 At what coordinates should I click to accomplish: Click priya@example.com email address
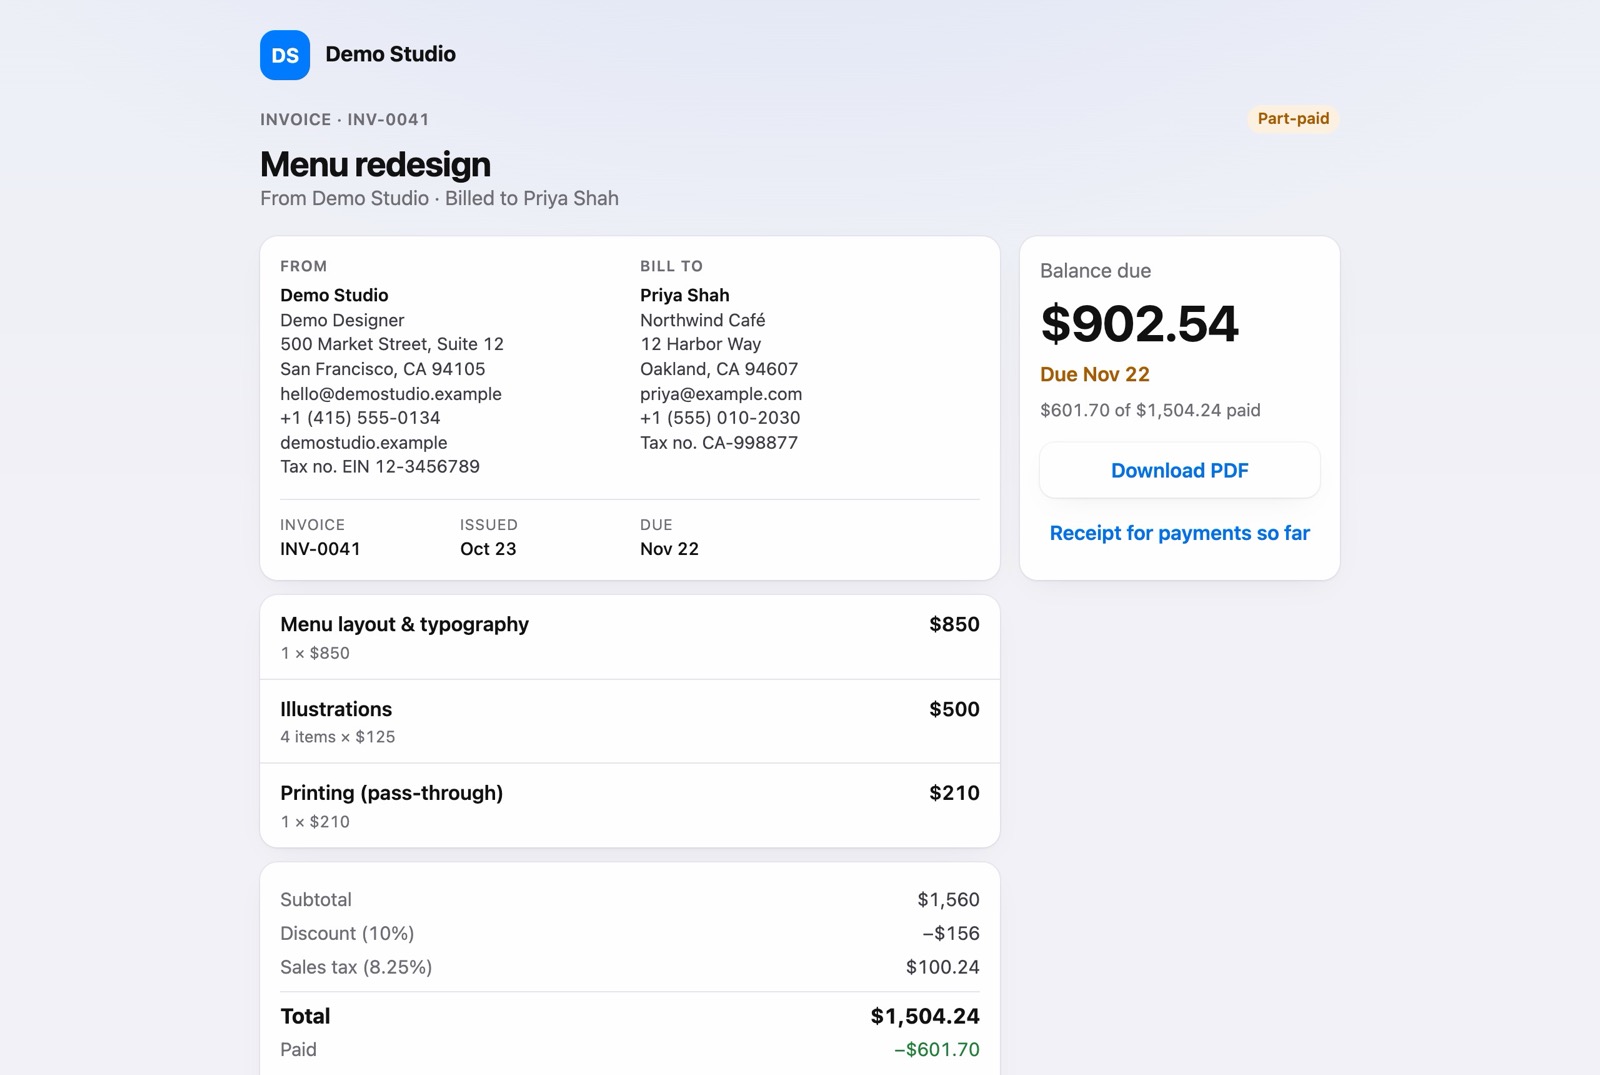[721, 394]
